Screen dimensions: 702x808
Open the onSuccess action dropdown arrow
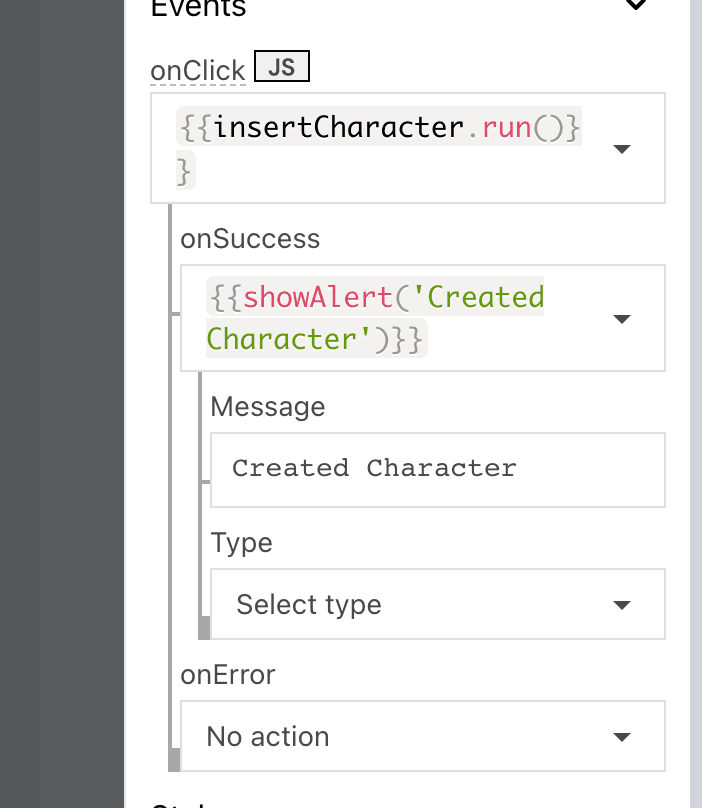tap(621, 319)
